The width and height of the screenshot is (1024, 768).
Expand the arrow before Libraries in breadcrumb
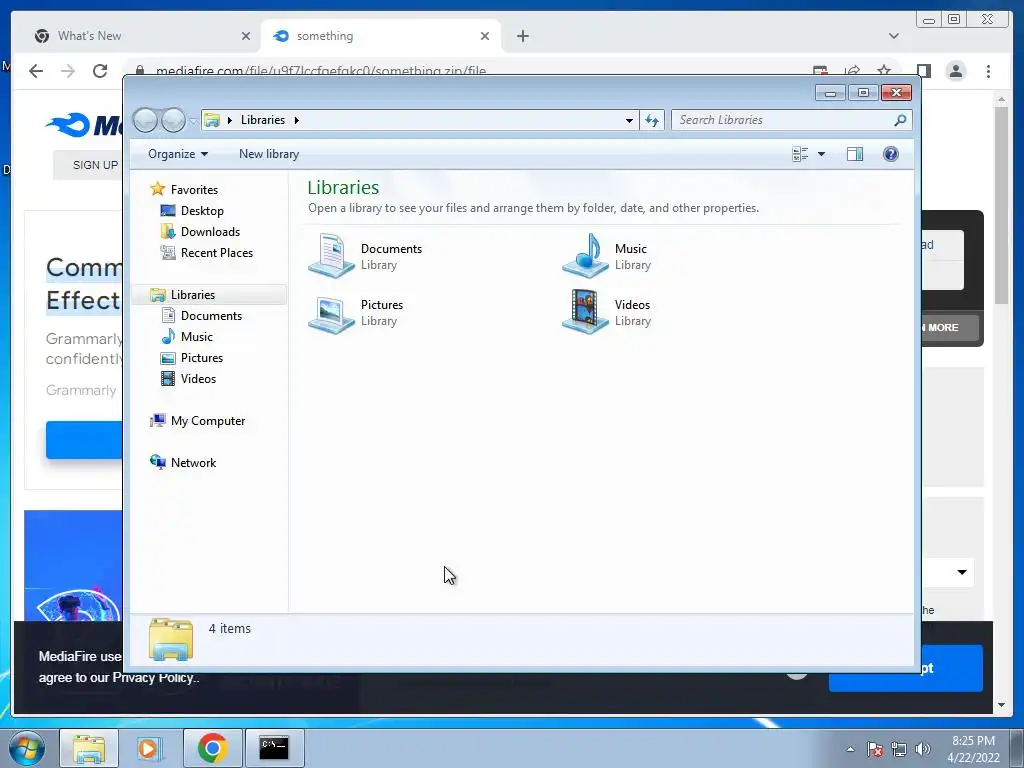[x=230, y=120]
